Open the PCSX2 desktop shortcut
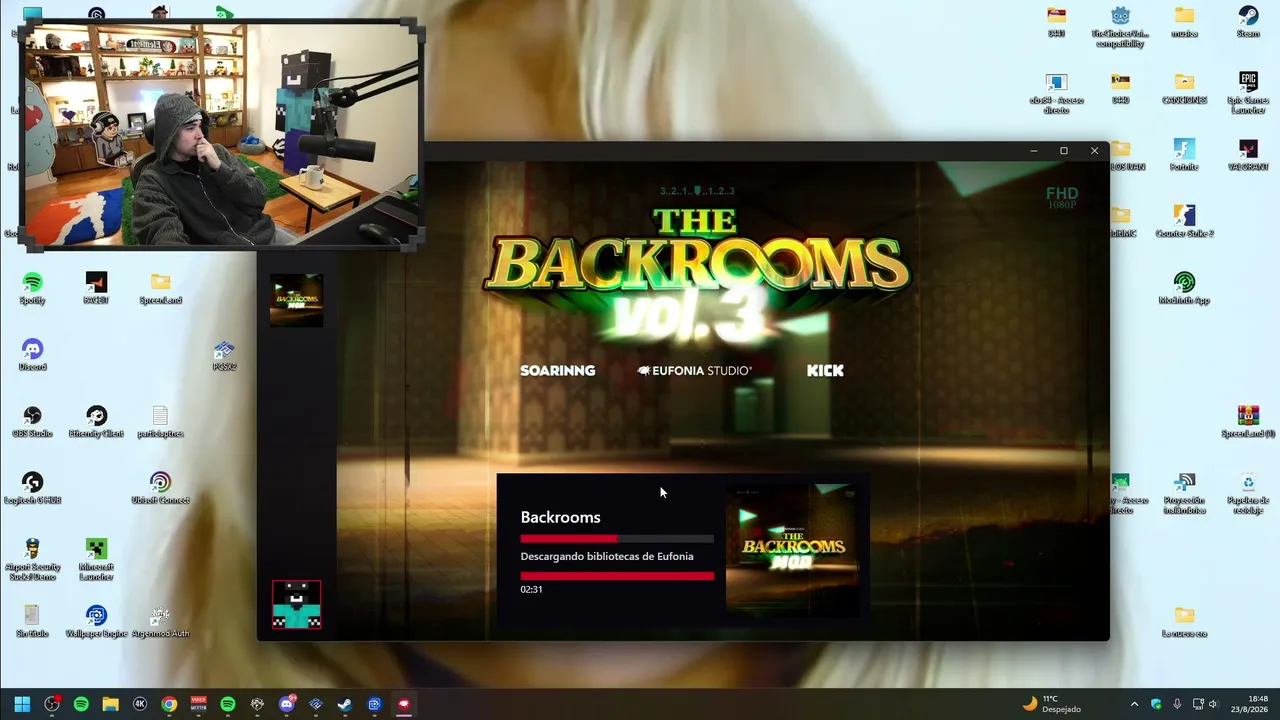 (224, 355)
